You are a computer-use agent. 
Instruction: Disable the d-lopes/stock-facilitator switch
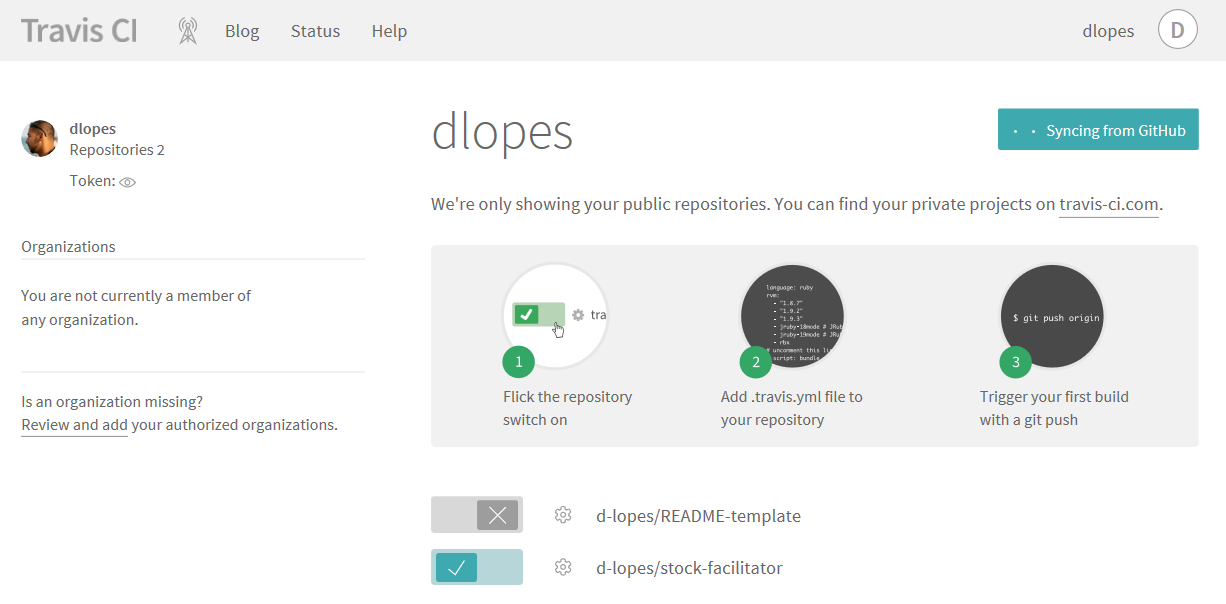(x=477, y=567)
